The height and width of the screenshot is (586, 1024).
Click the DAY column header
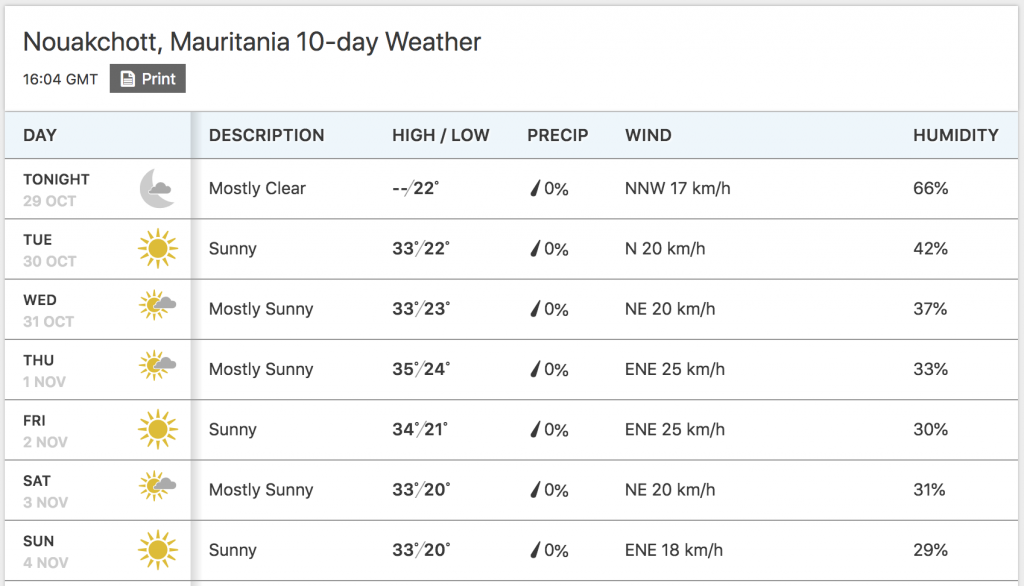pos(40,135)
